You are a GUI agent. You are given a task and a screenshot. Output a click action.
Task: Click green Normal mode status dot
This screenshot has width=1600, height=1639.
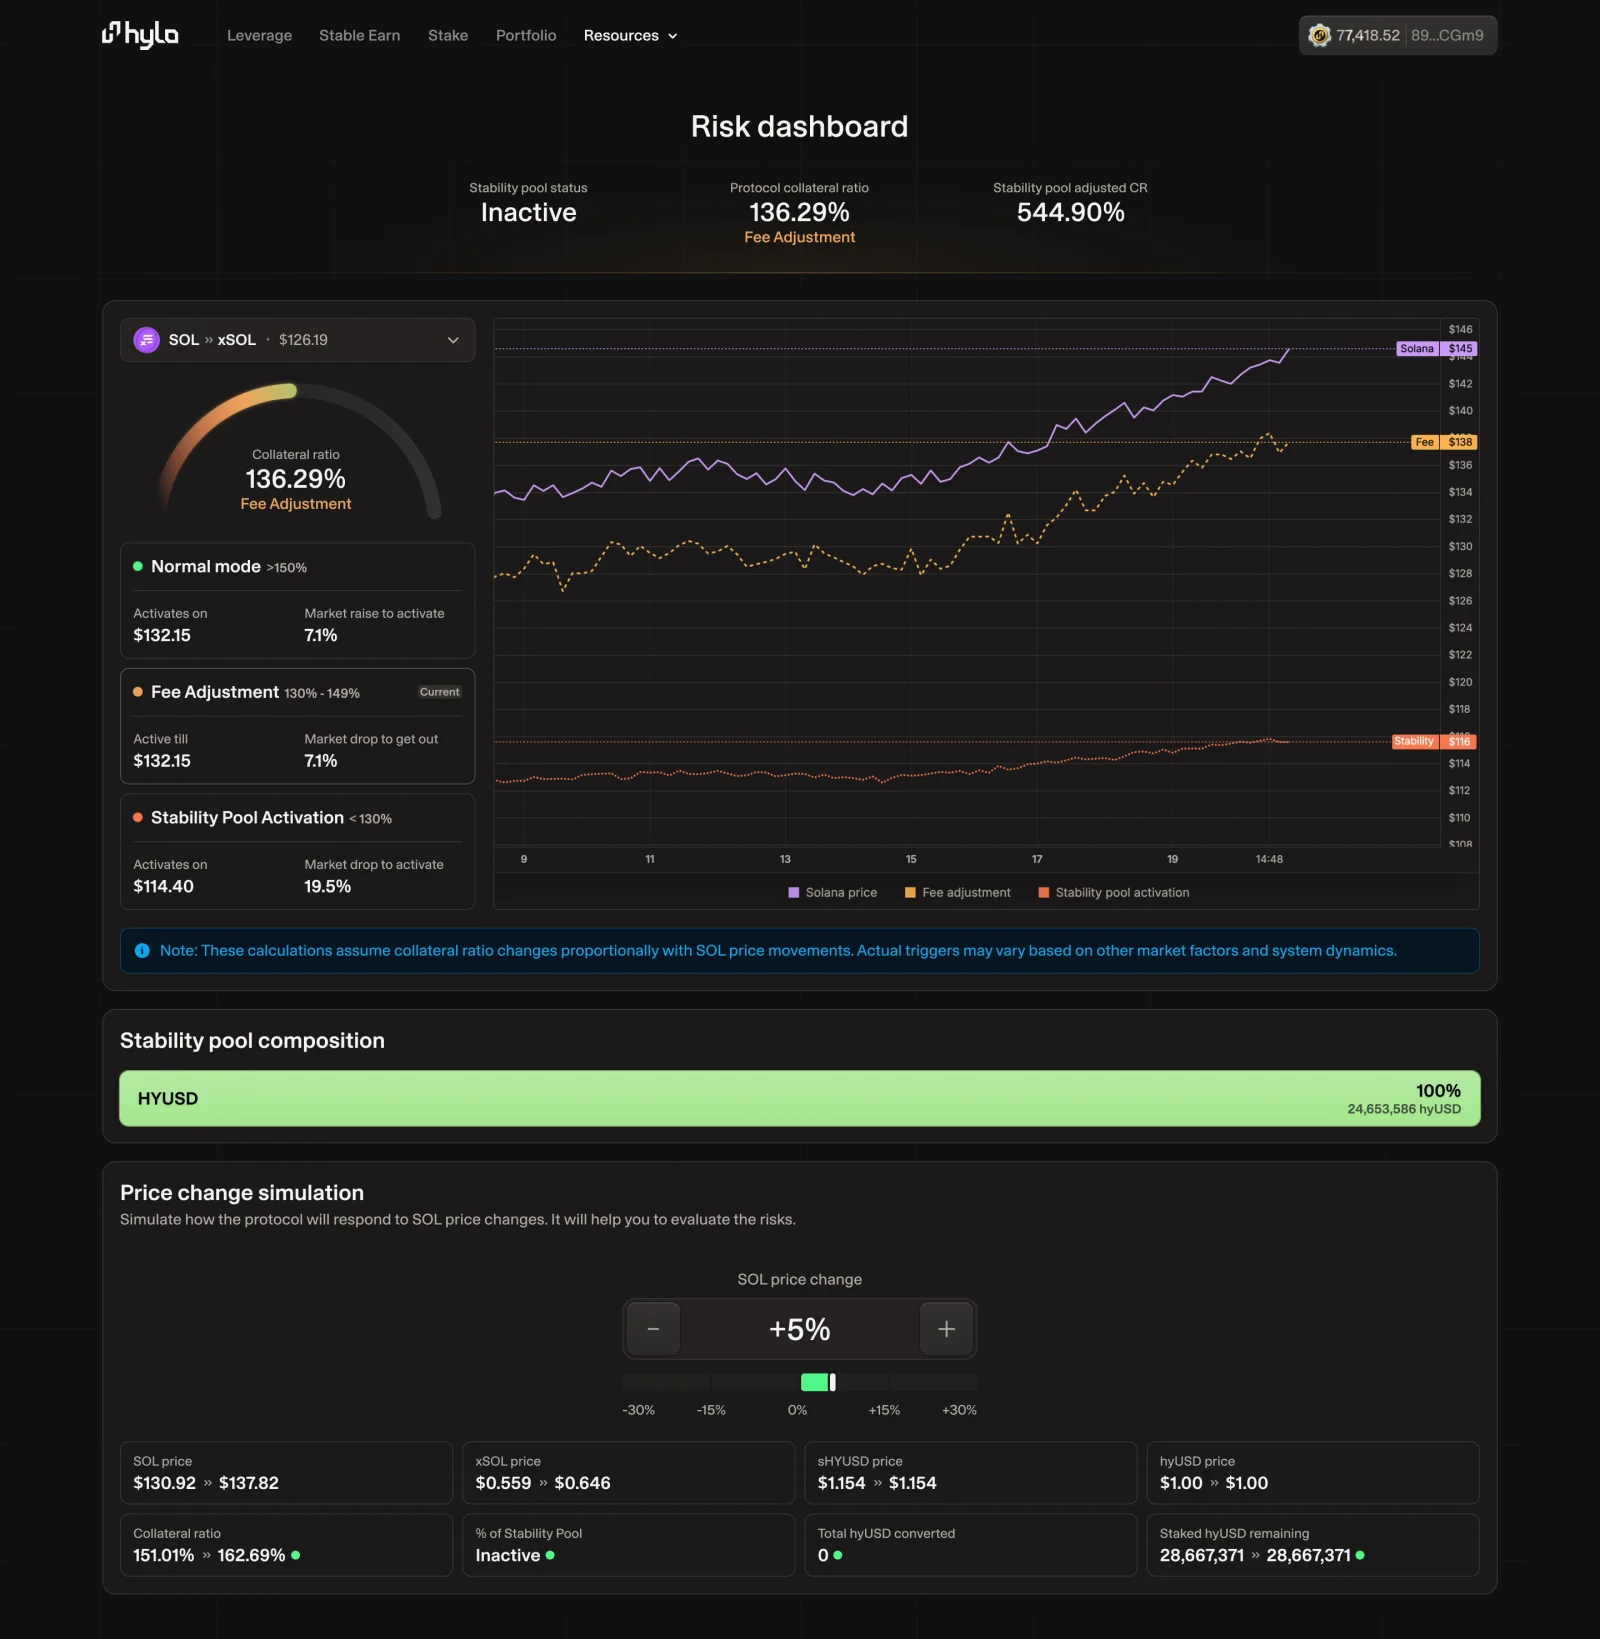pos(138,566)
